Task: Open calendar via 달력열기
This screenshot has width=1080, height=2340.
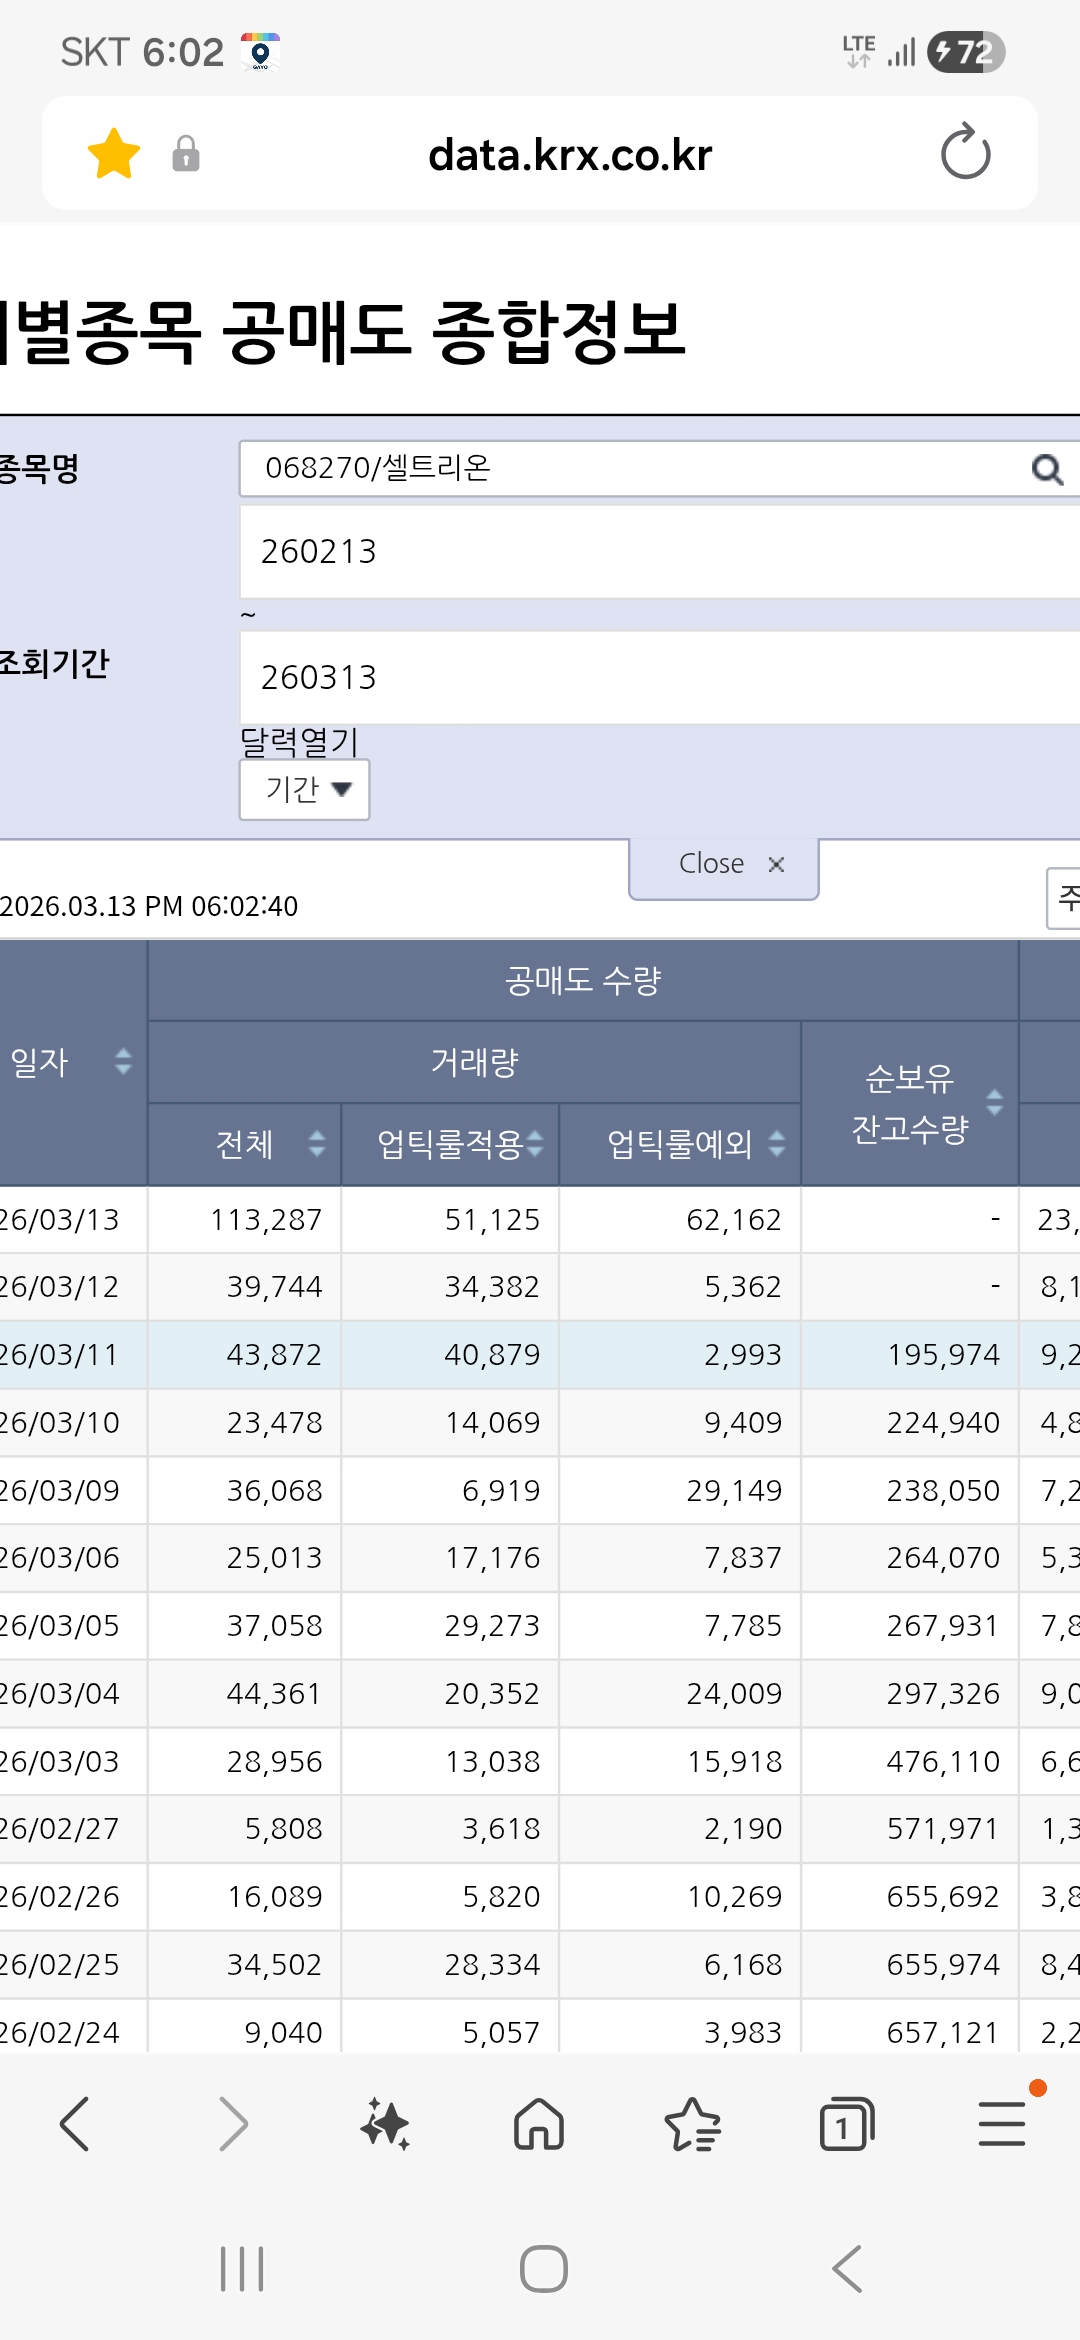Action: pos(299,742)
